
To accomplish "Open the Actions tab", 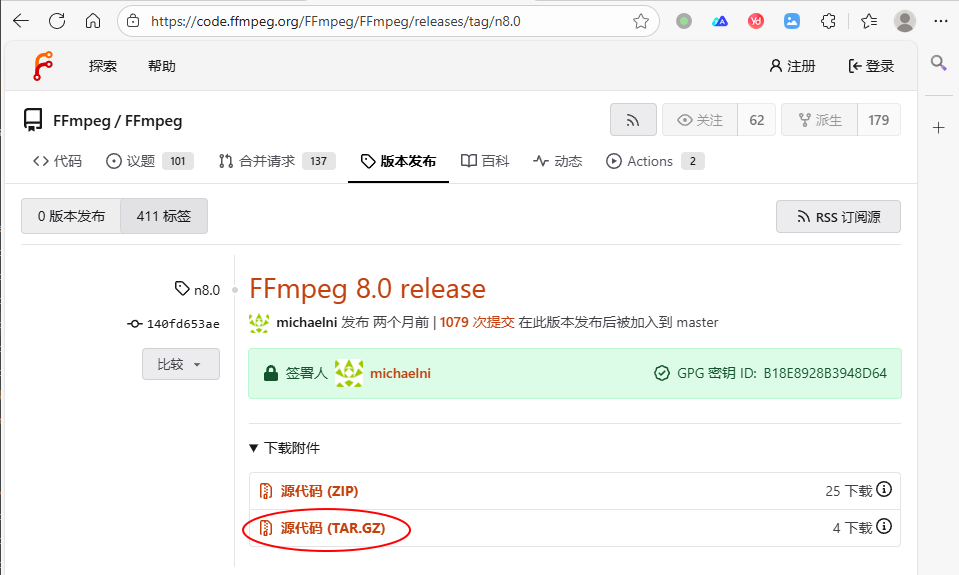I will 655,161.
